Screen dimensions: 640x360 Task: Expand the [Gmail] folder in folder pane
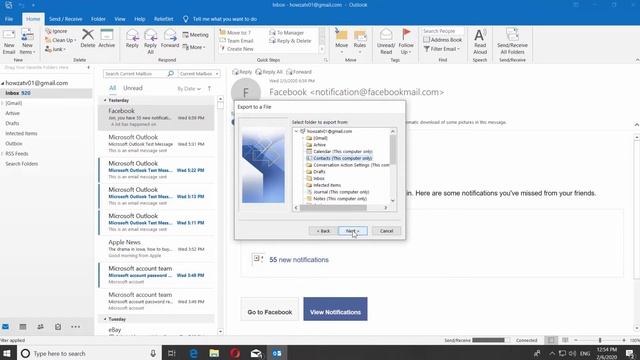(2, 103)
